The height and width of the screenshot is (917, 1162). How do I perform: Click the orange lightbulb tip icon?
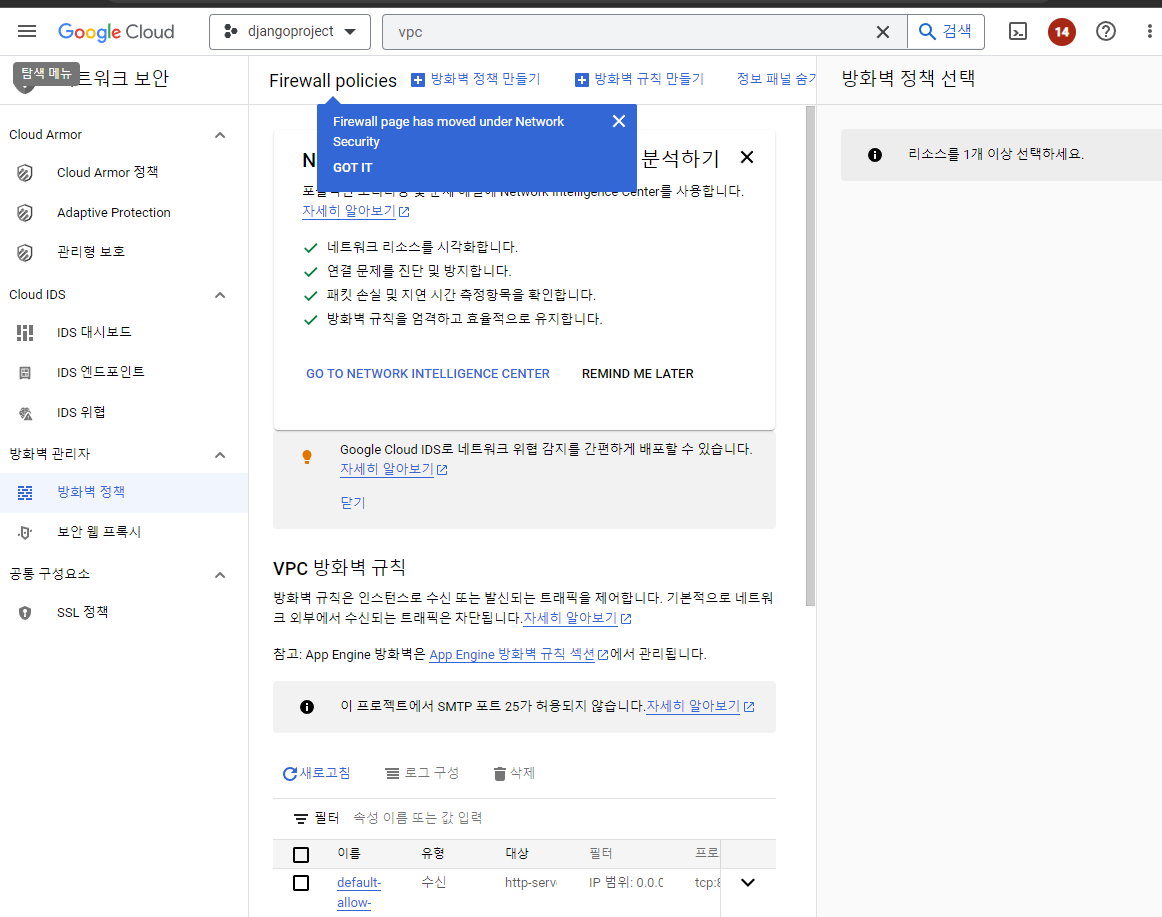(x=307, y=457)
